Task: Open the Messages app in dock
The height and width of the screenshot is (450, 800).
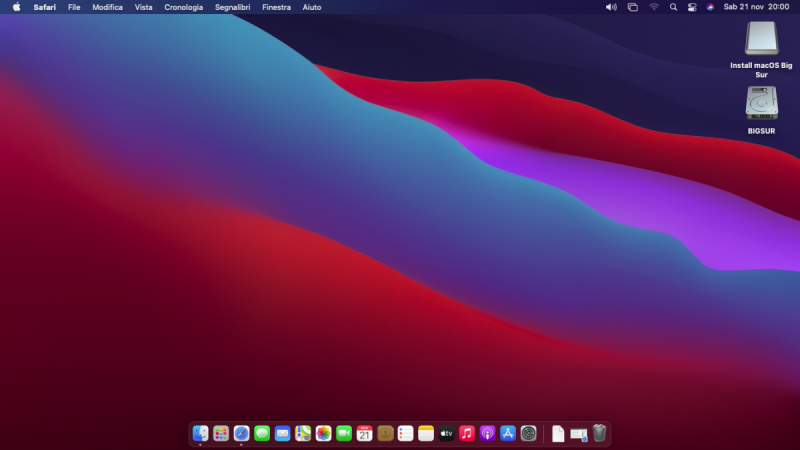Action: click(262, 433)
